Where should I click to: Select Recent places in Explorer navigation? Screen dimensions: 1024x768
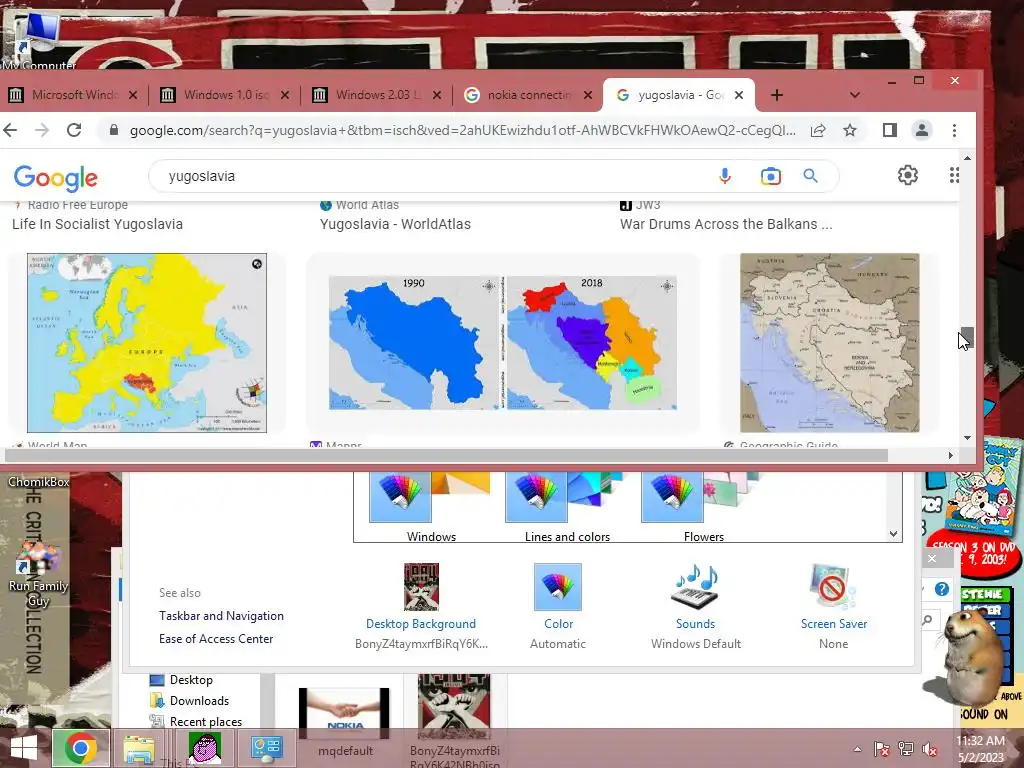tap(196, 722)
